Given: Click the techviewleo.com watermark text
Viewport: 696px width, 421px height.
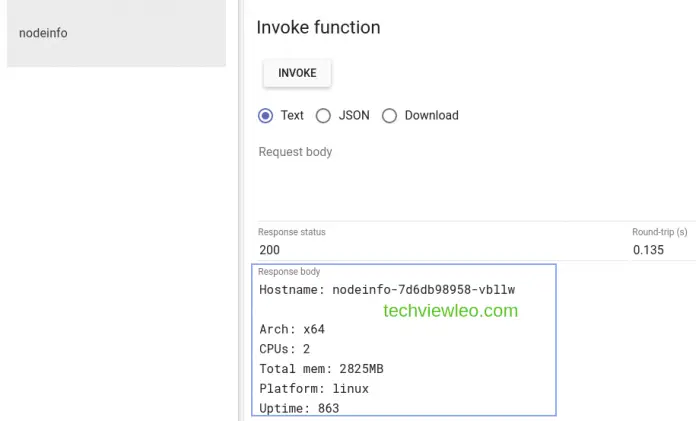Looking at the screenshot, I should coord(450,311).
